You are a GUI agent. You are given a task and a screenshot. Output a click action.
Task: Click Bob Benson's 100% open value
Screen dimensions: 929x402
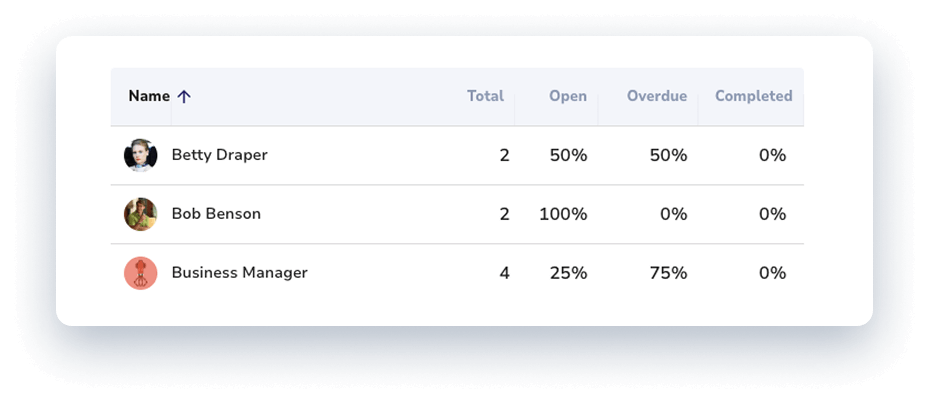563,214
